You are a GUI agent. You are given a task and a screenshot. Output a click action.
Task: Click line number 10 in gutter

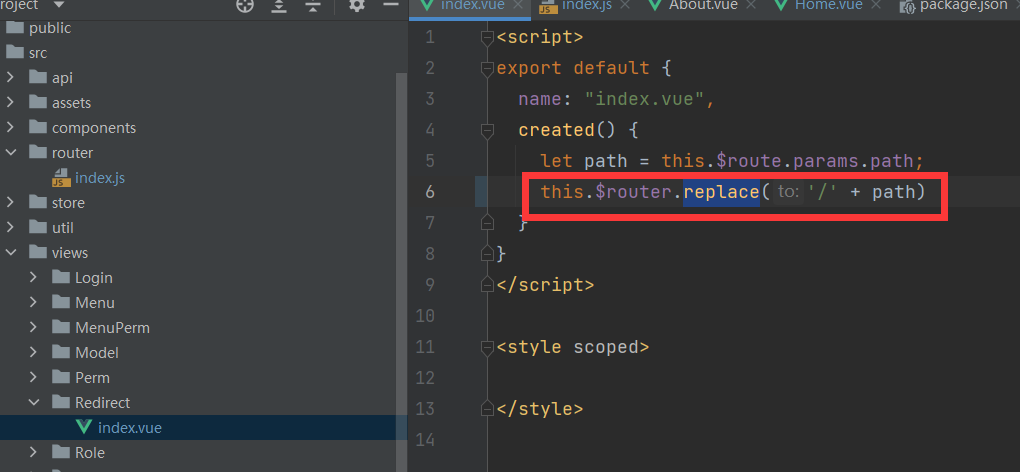(425, 316)
